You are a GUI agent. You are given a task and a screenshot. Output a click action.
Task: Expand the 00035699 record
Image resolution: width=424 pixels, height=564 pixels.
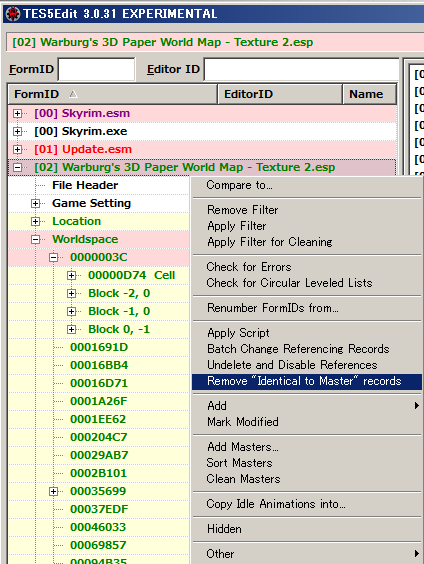click(x=53, y=491)
